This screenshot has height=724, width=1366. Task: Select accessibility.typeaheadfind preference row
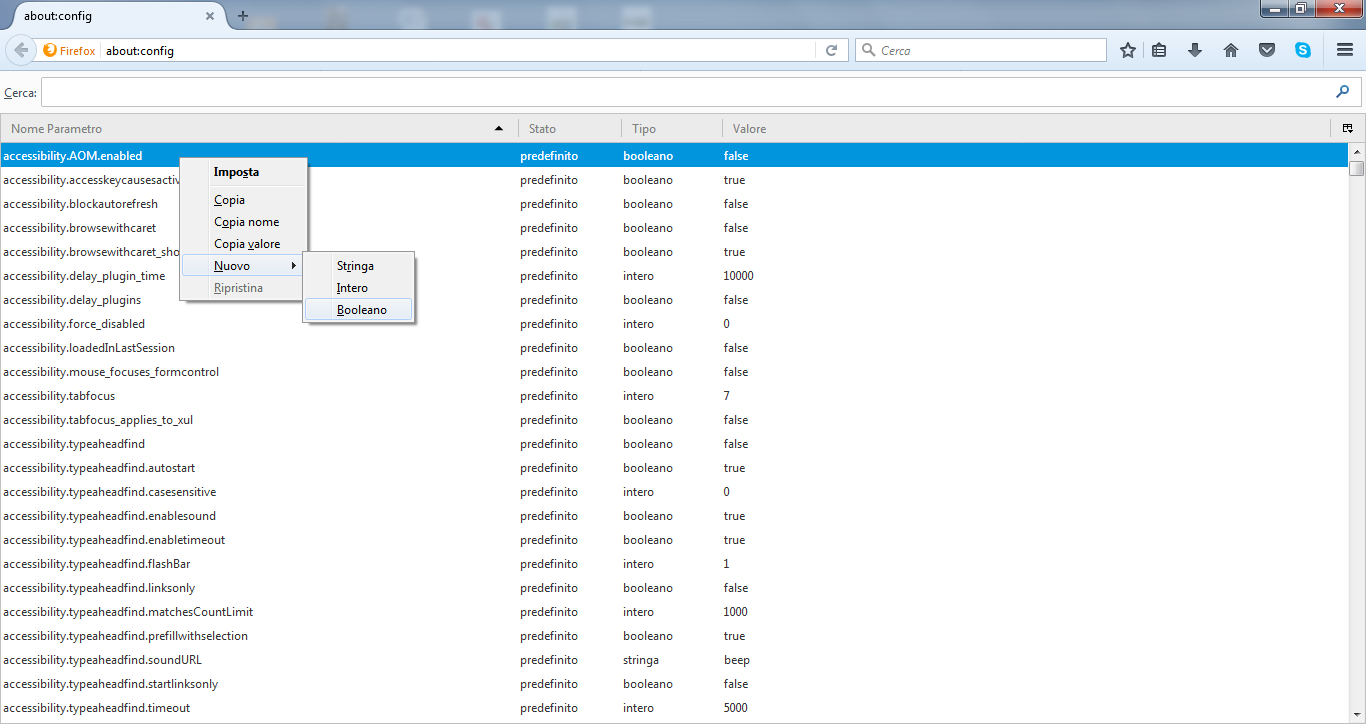pos(674,444)
